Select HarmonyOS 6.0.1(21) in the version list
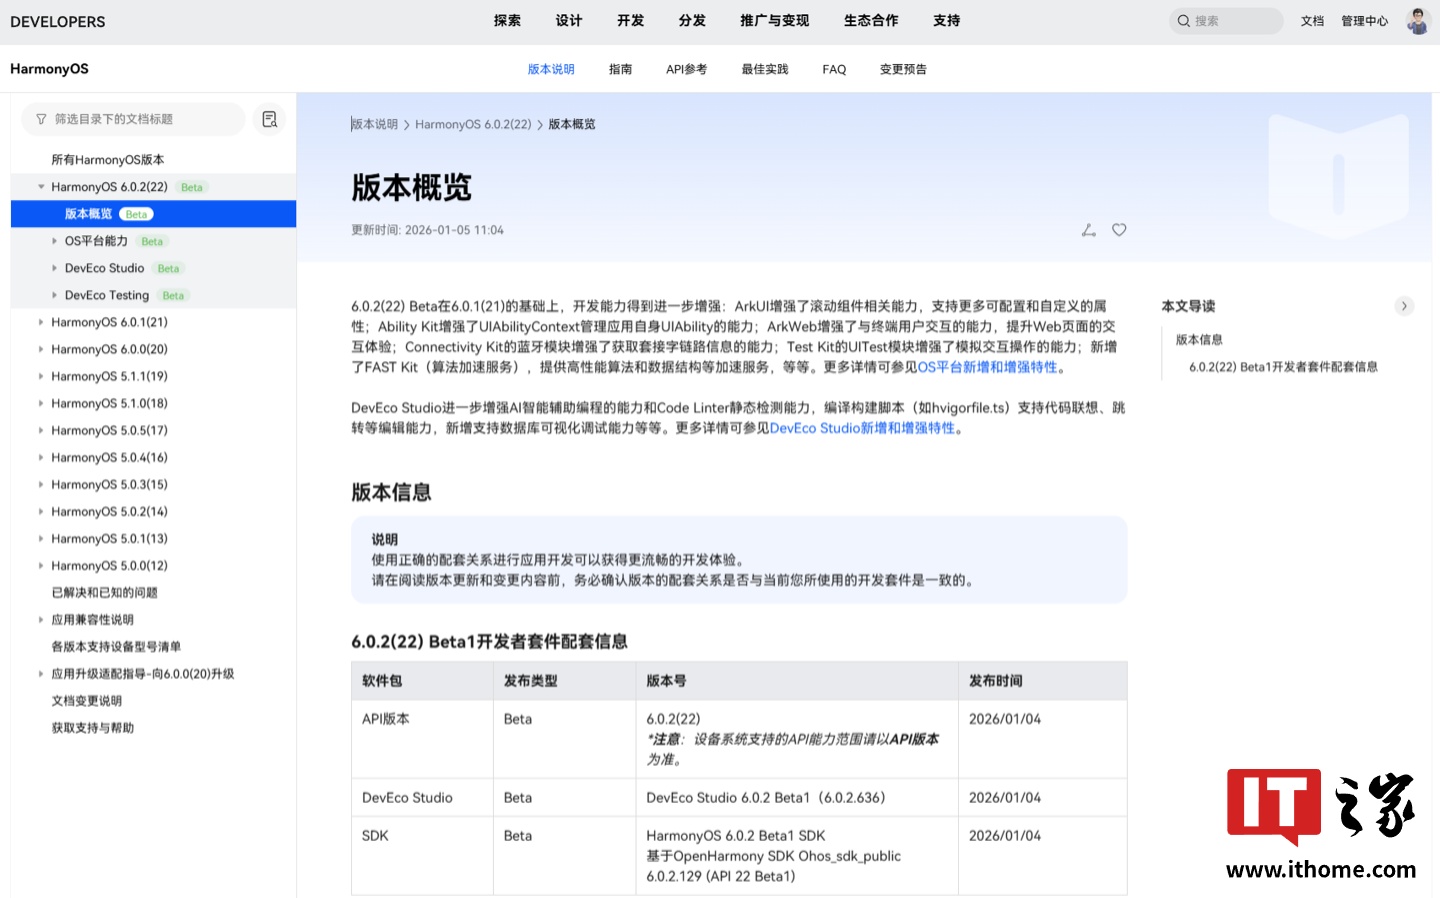 point(108,321)
